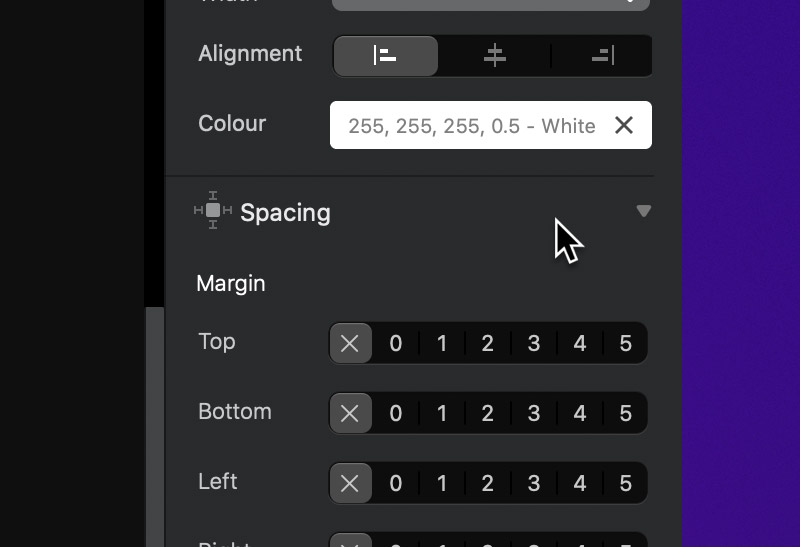Set Bottom margin to 4
Image resolution: width=800 pixels, height=547 pixels.
point(580,413)
